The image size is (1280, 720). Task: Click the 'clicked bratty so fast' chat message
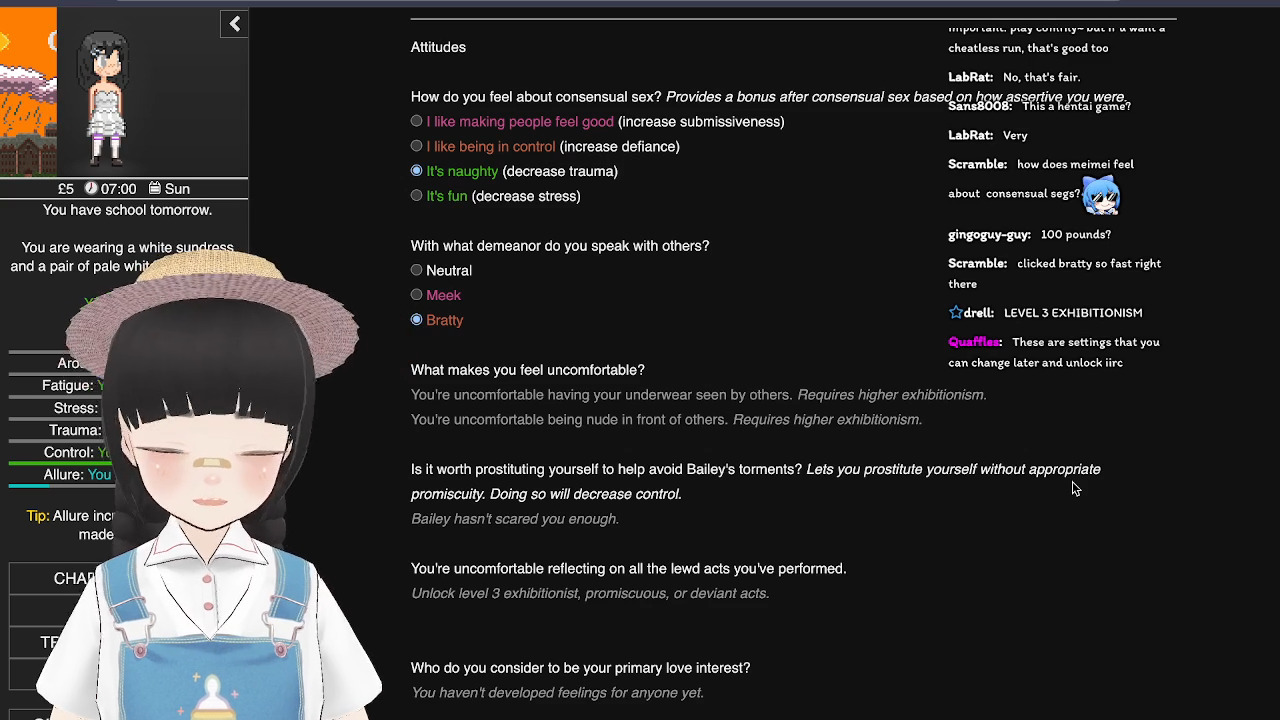pos(1055,274)
